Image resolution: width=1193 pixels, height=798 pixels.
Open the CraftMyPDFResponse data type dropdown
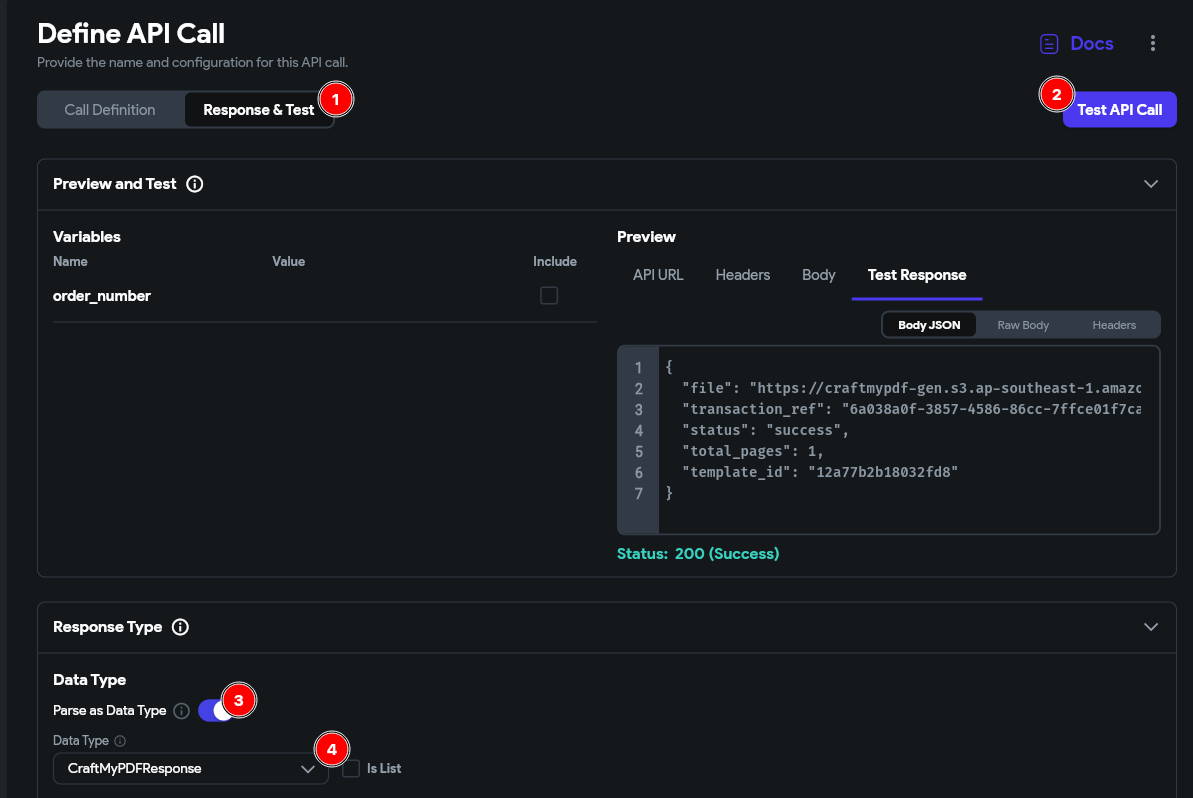[190, 769]
